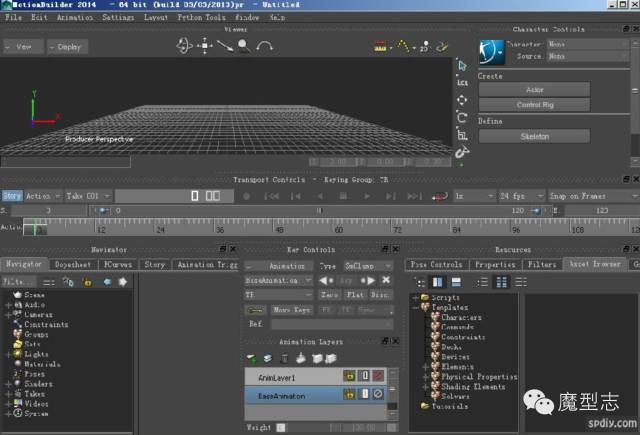Expand the Physical Properties templates folder
Screen dimensions: 640x435
pyautogui.click(x=425, y=377)
